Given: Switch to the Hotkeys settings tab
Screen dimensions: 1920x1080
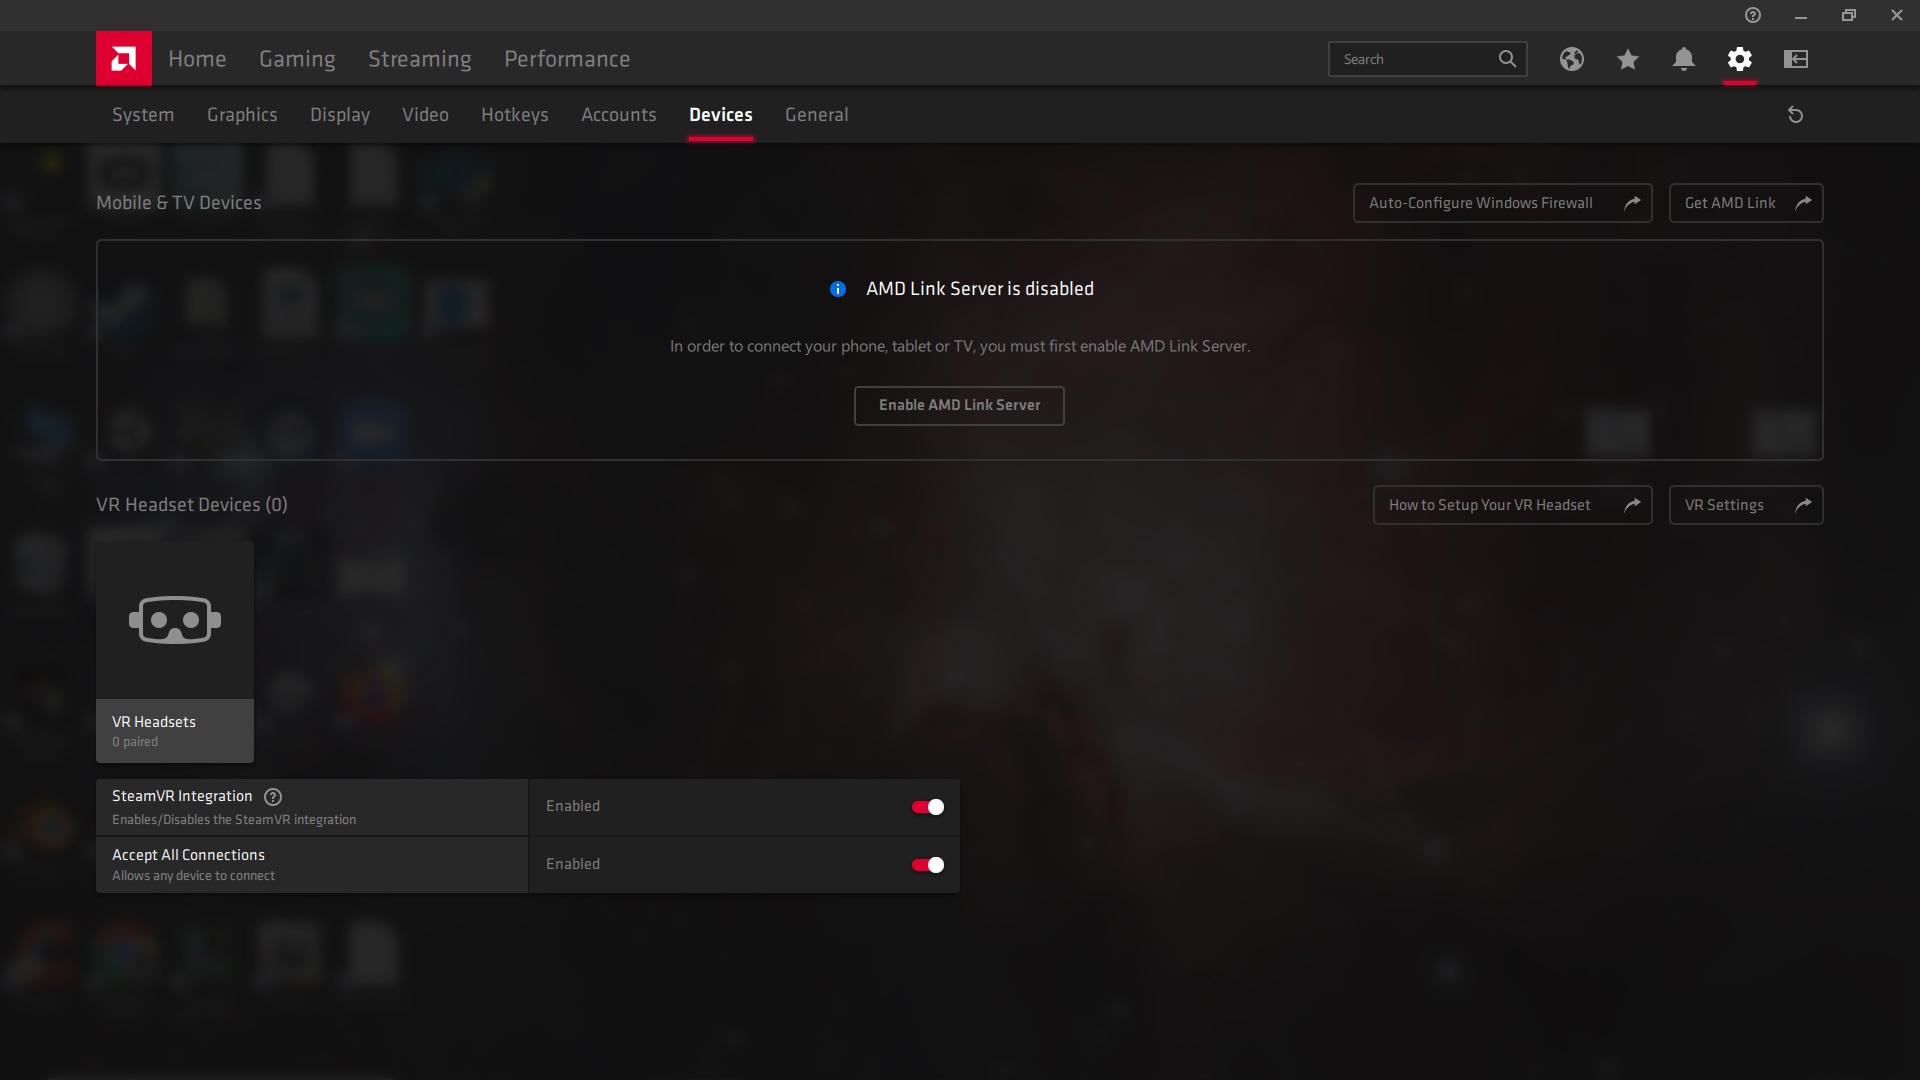Looking at the screenshot, I should click(x=514, y=115).
